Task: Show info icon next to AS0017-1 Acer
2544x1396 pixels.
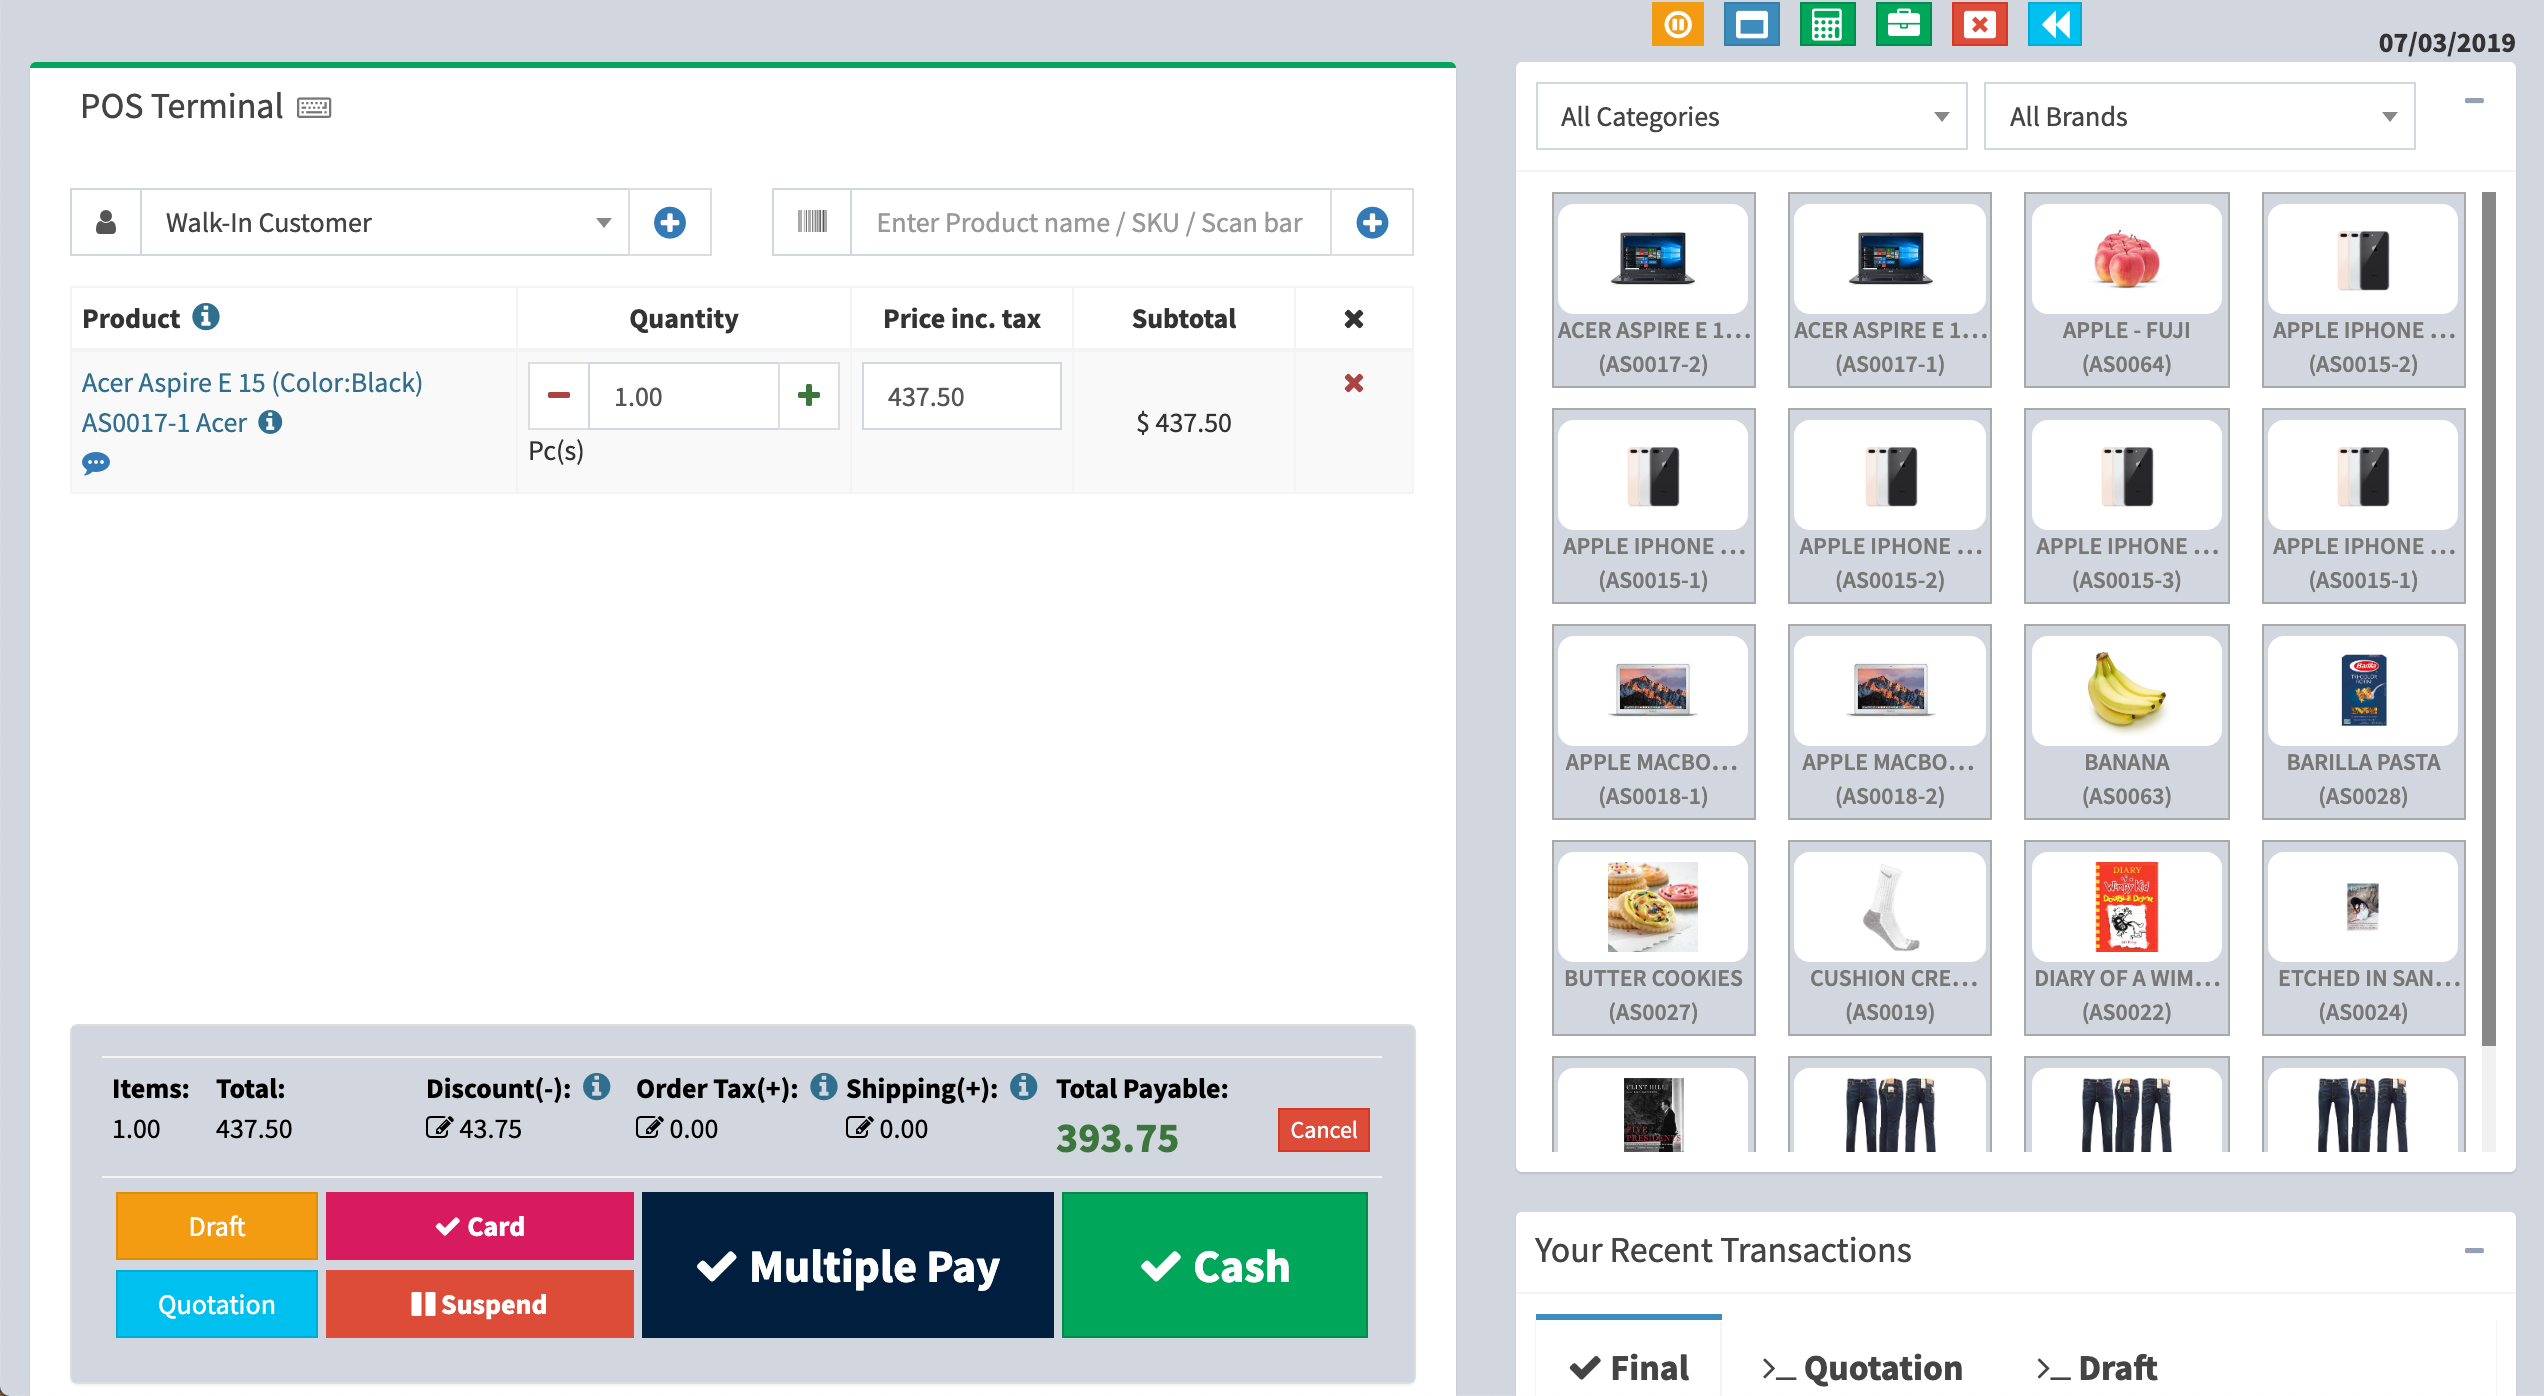Action: (270, 422)
